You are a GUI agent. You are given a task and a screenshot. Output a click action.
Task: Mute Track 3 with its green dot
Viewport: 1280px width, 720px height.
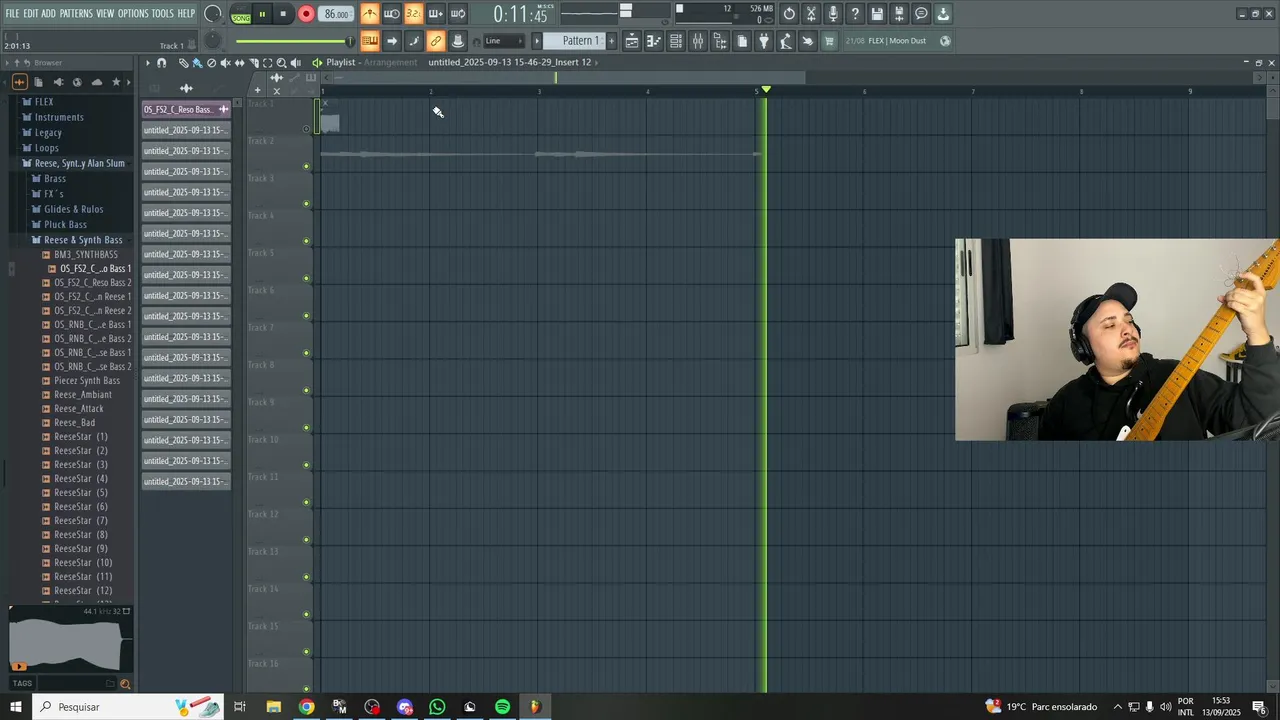306,204
